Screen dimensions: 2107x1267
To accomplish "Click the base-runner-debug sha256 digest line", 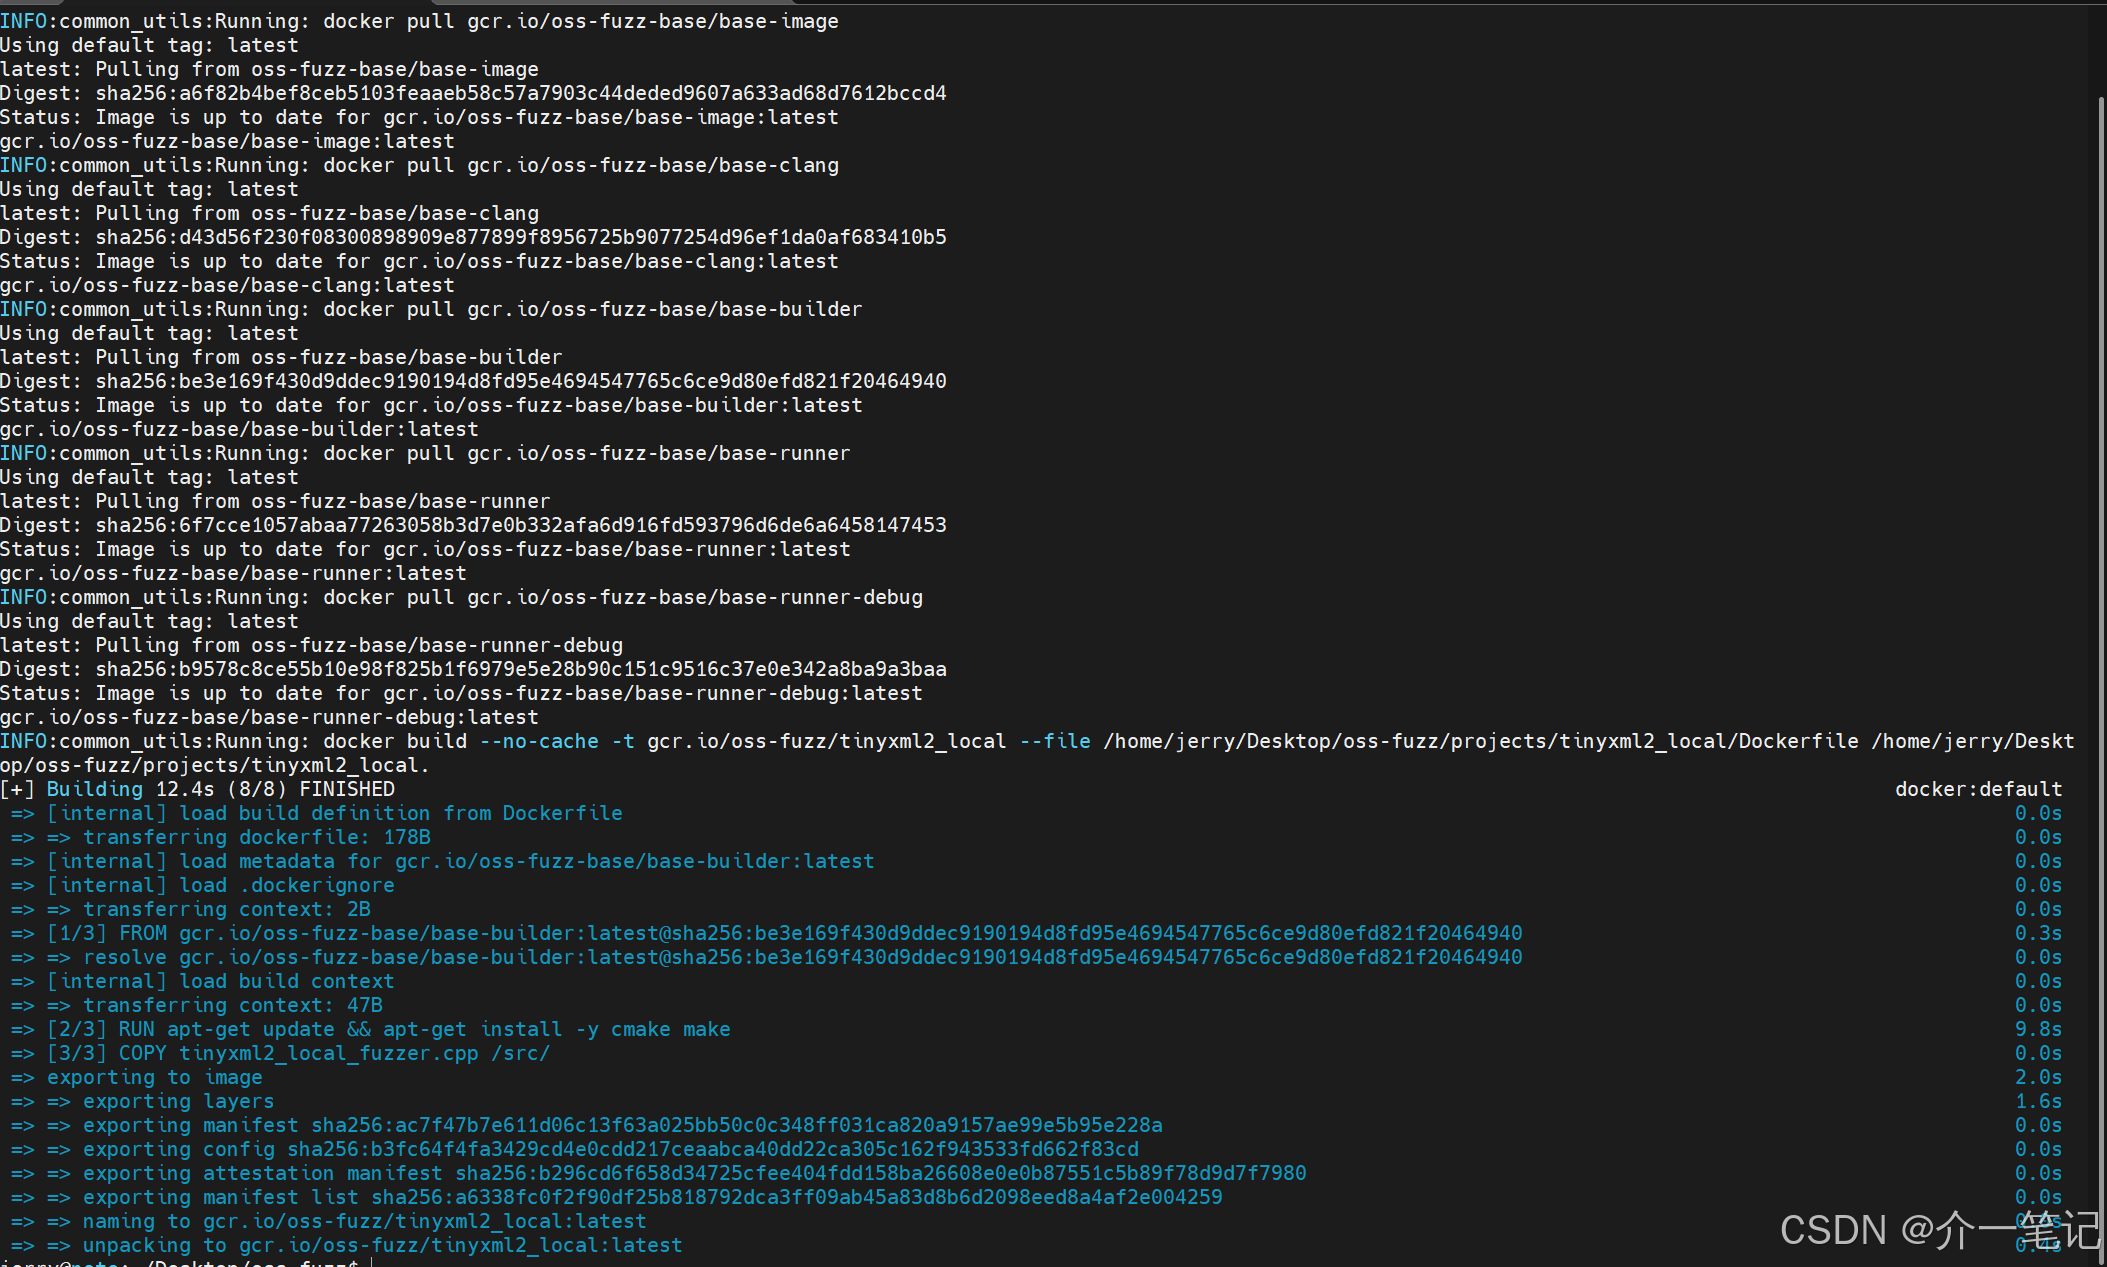I will click(473, 669).
